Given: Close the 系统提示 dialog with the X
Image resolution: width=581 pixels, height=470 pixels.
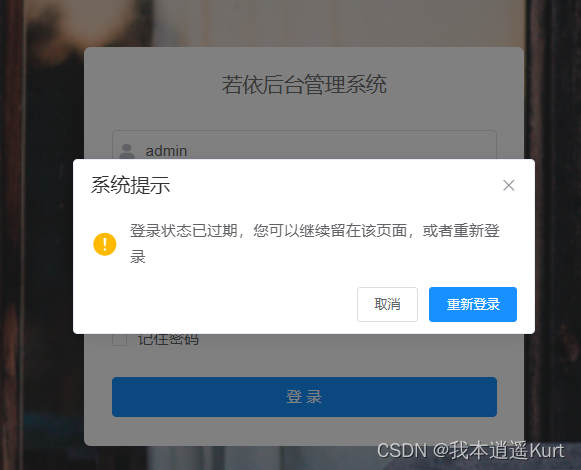Looking at the screenshot, I should coord(508,185).
